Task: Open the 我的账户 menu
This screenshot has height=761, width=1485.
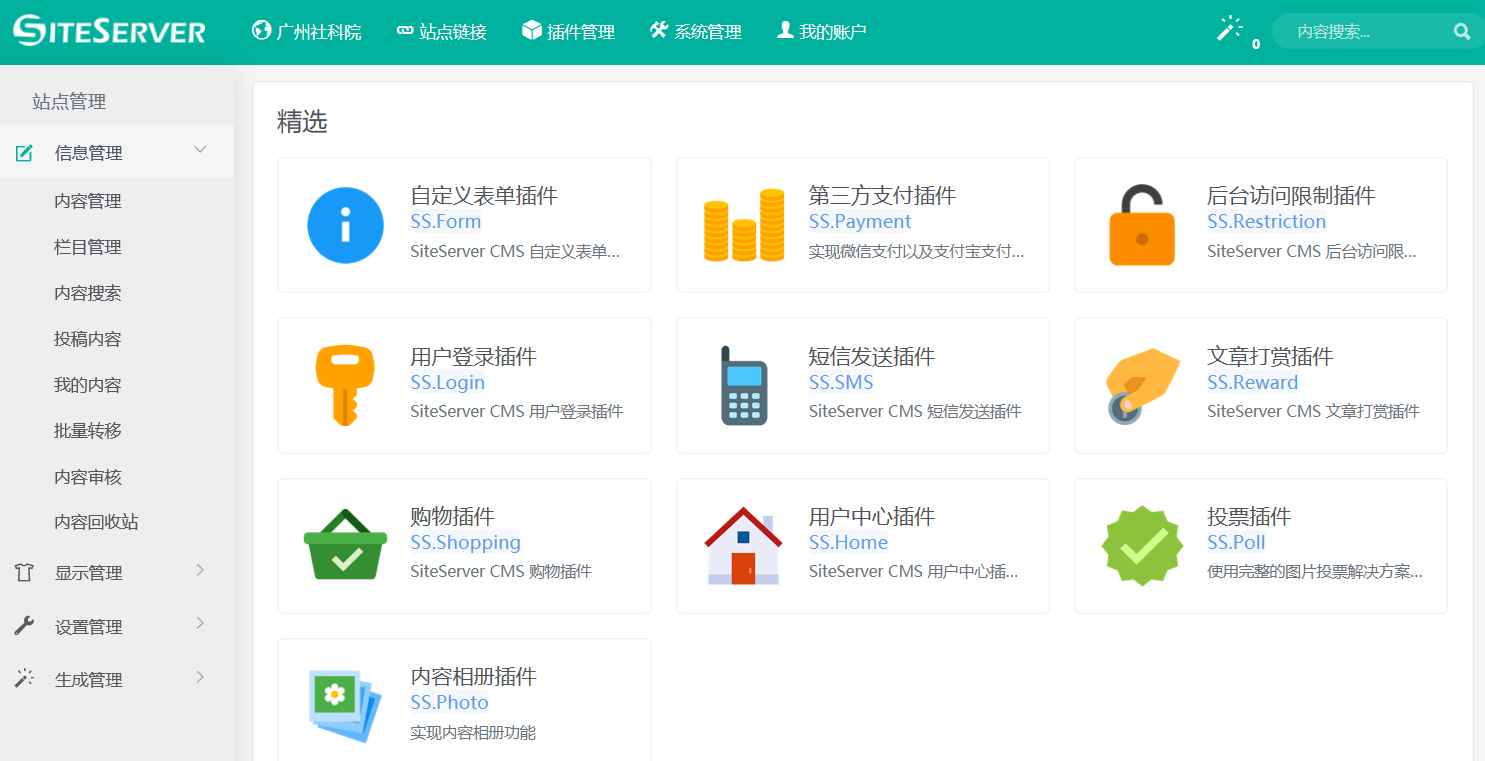Action: point(821,32)
